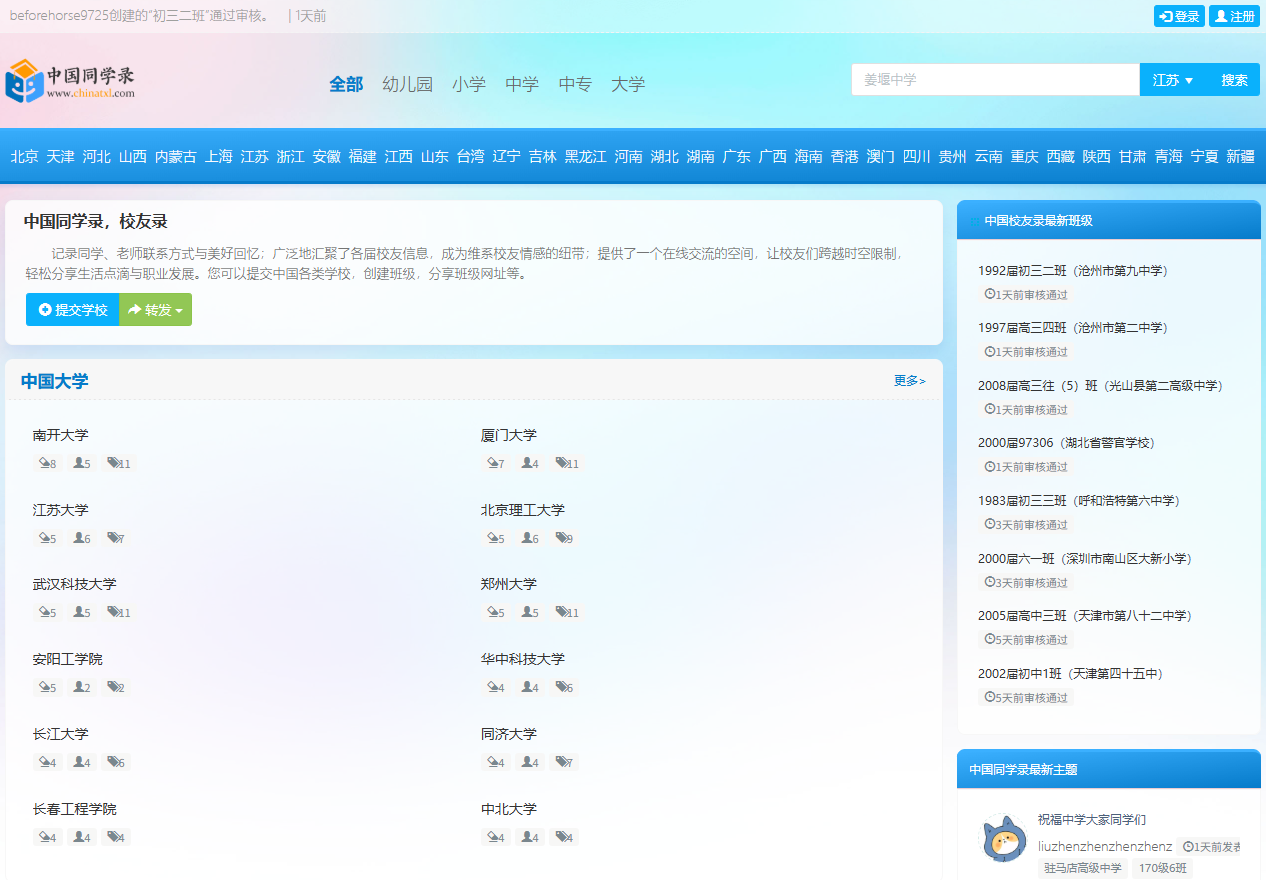Screen dimensions: 1266x880
Task: Switch to the 中学 category tab
Action: tap(521, 84)
